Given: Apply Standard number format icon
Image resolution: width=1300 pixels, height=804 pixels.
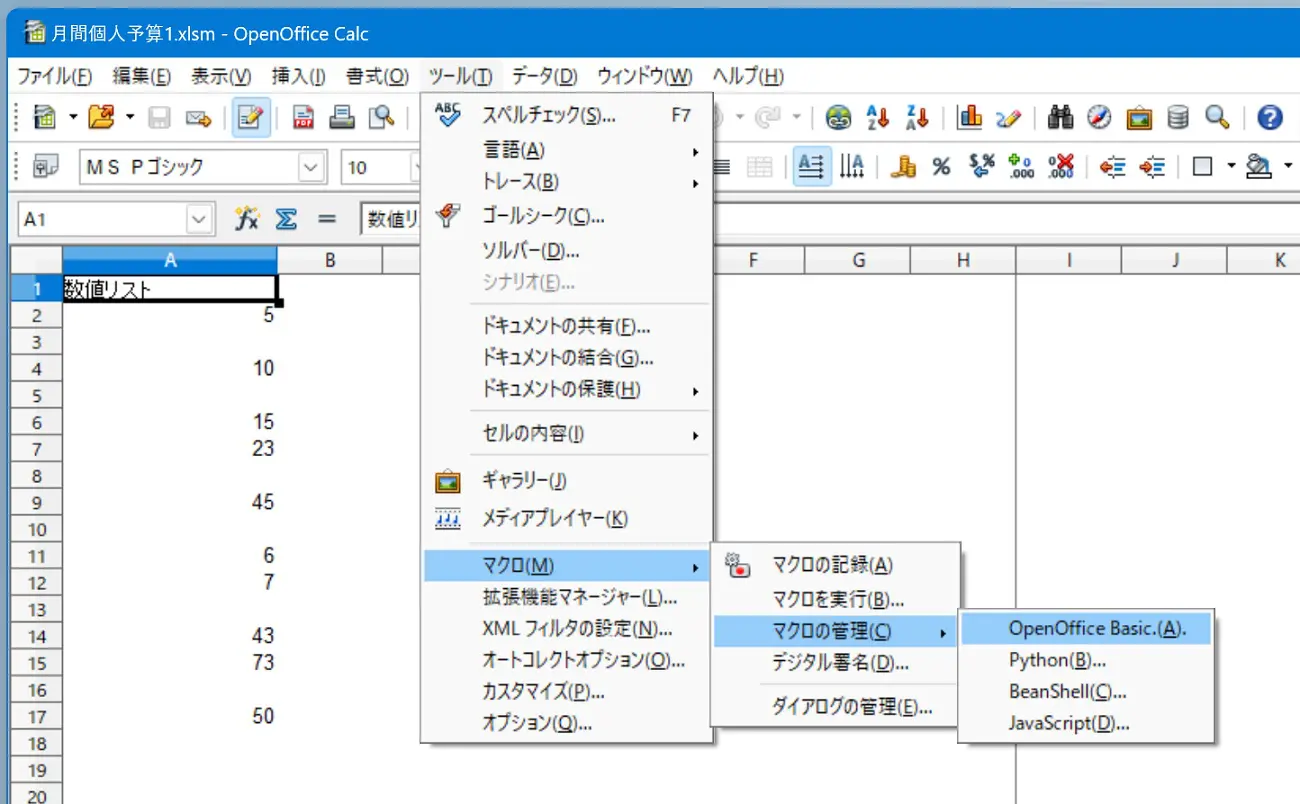Looking at the screenshot, I should (982, 167).
